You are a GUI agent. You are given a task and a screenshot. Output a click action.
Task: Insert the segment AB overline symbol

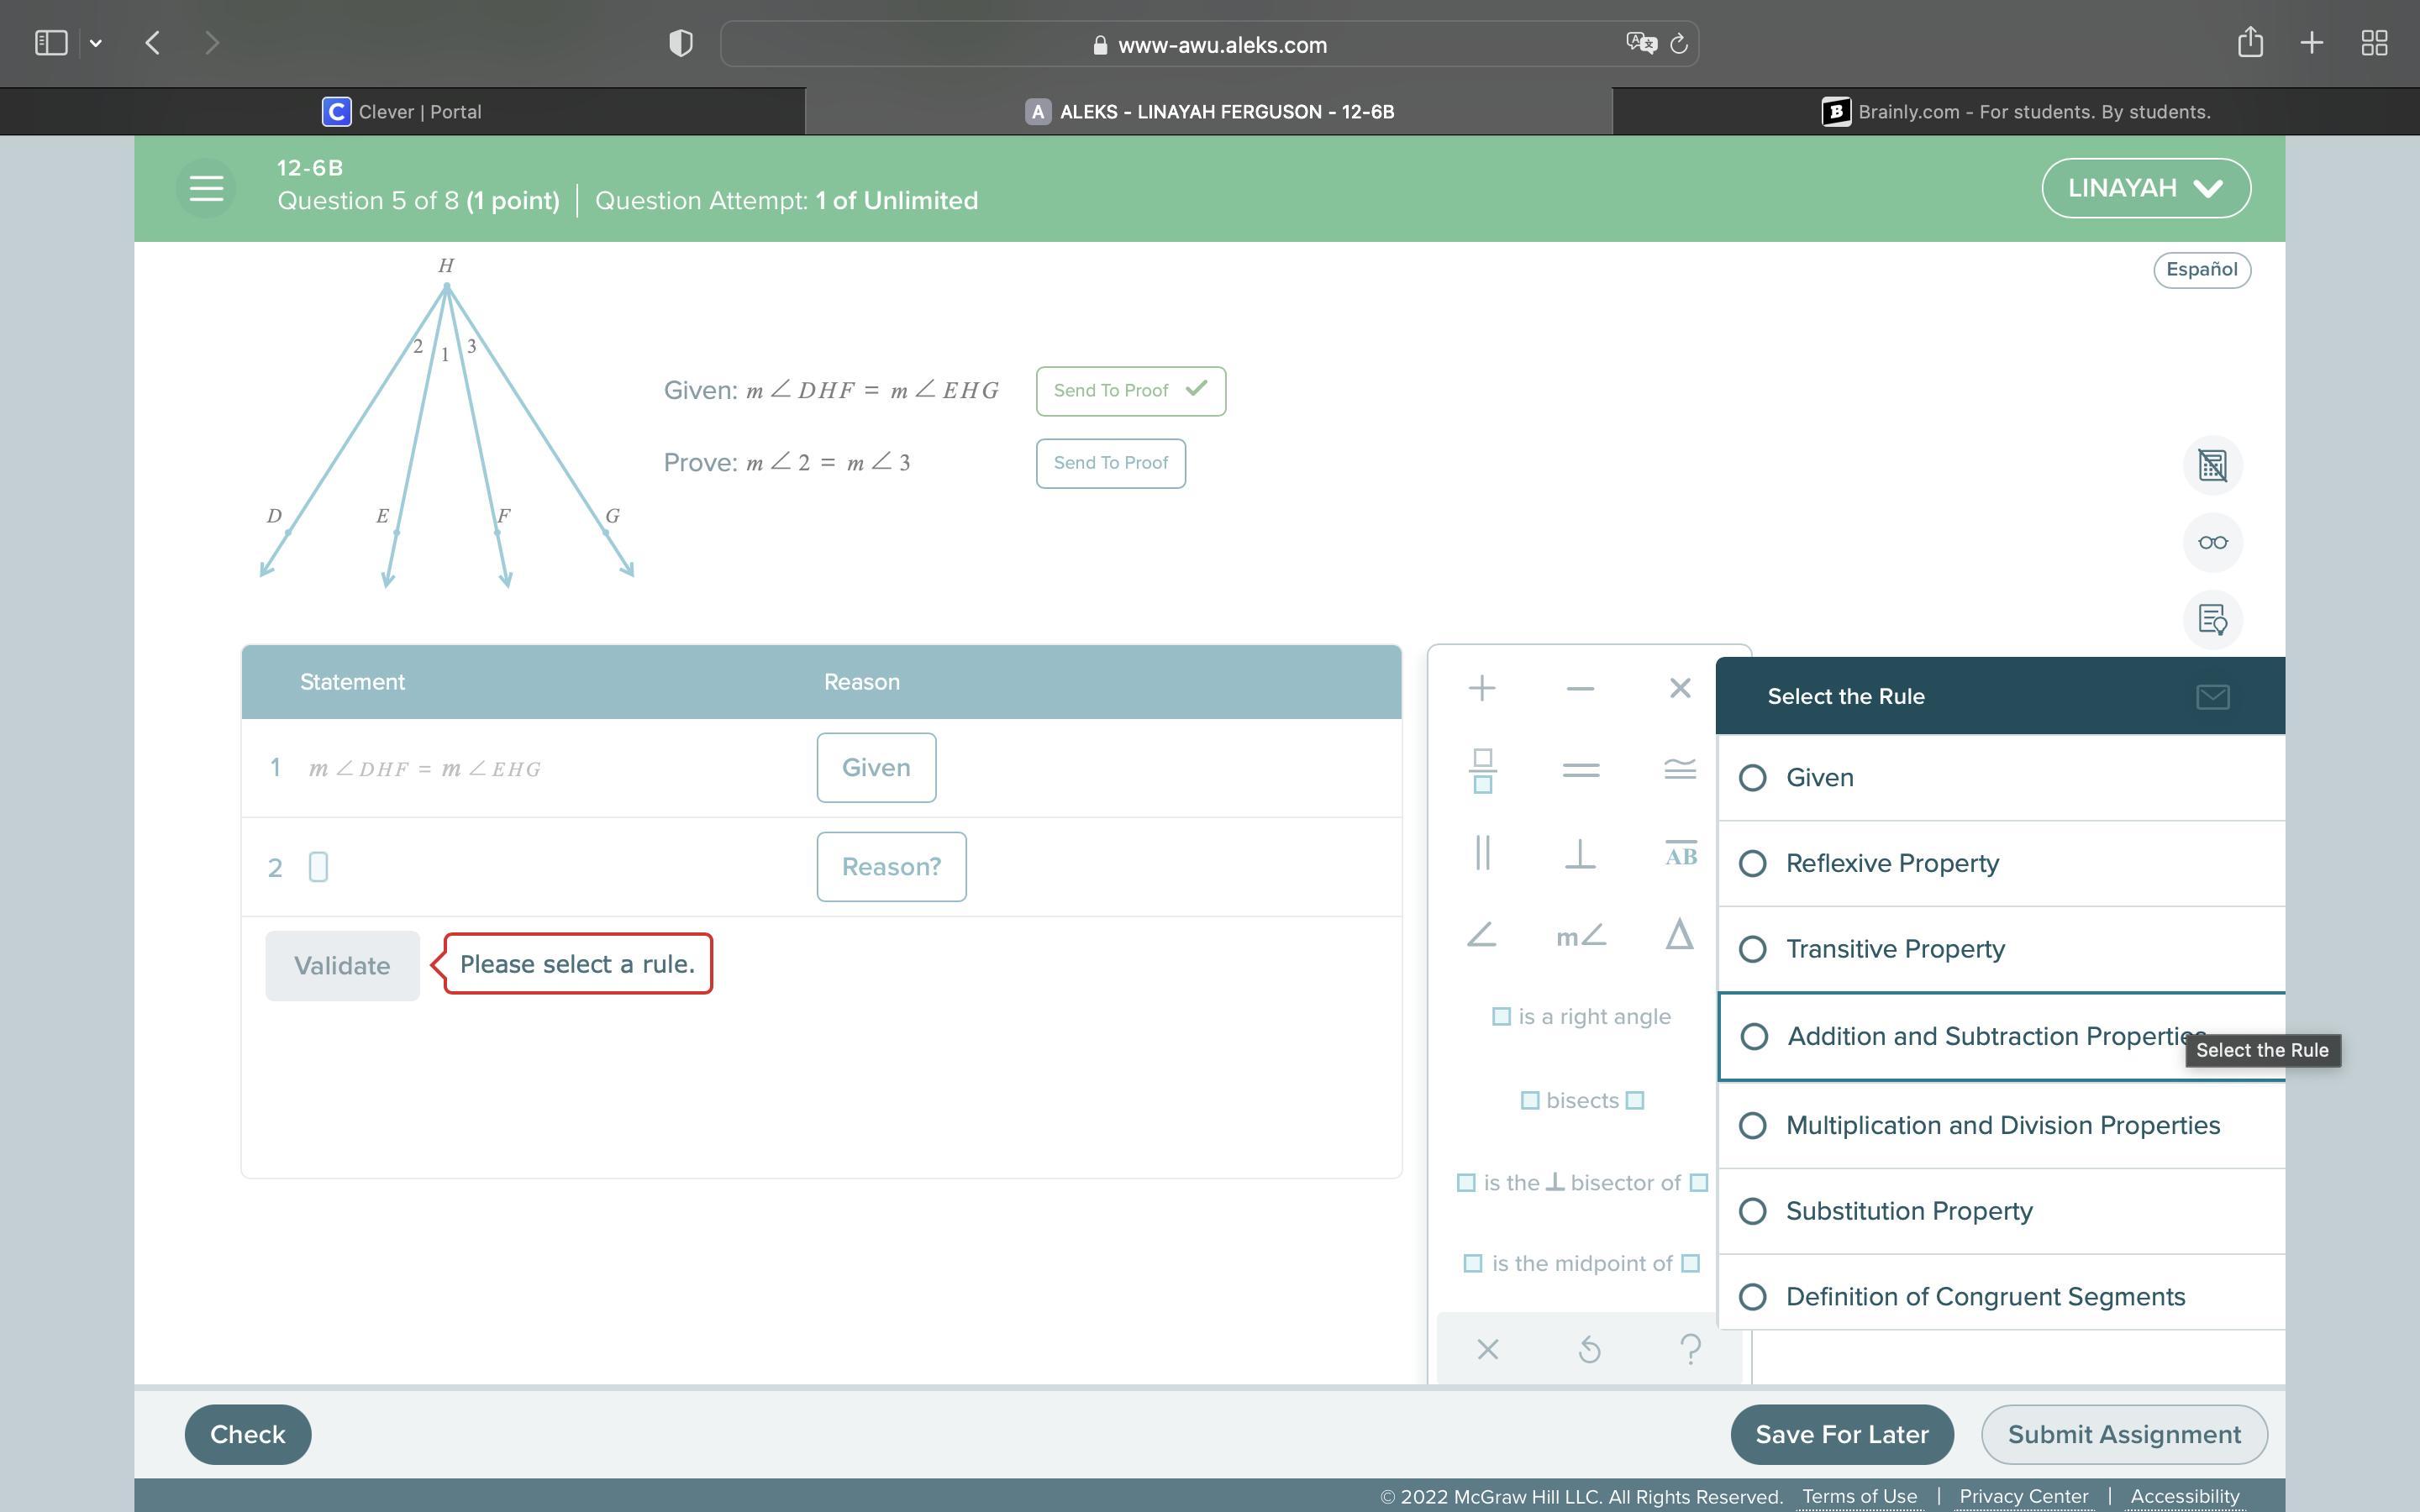1680,854
